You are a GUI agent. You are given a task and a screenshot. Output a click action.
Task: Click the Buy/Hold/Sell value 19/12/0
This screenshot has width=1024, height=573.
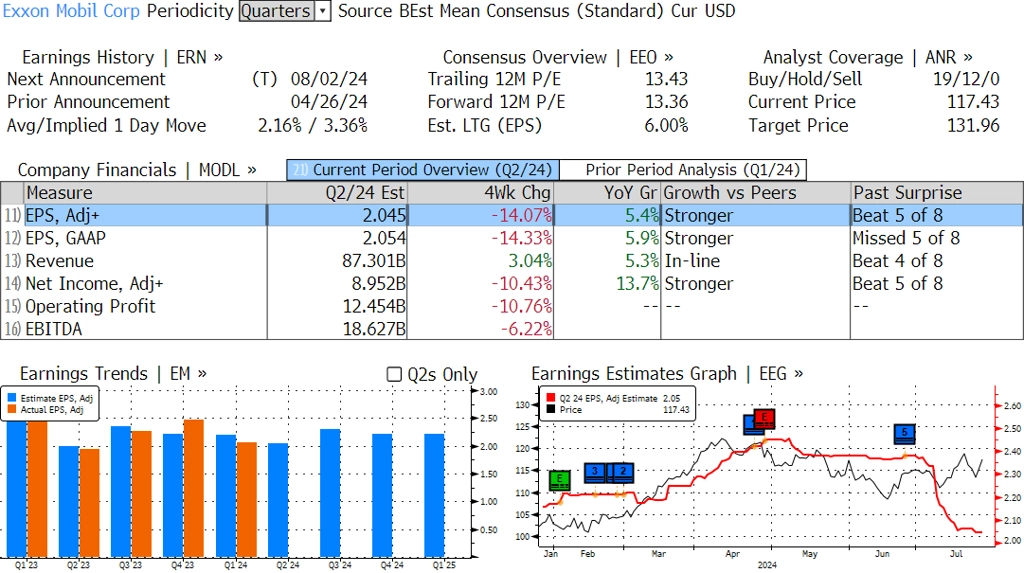tap(966, 80)
